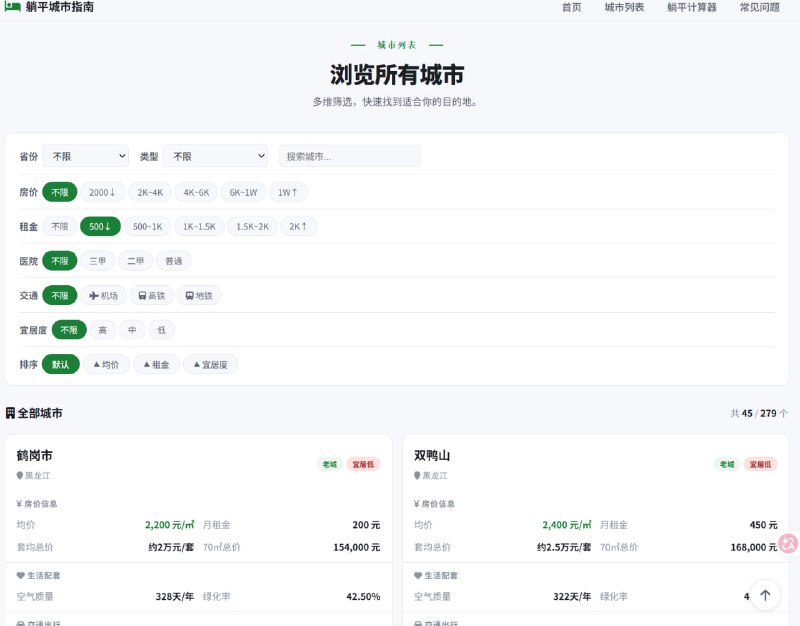Select 房价 1W↑ filter chip
The image size is (800, 626).
tap(288, 192)
